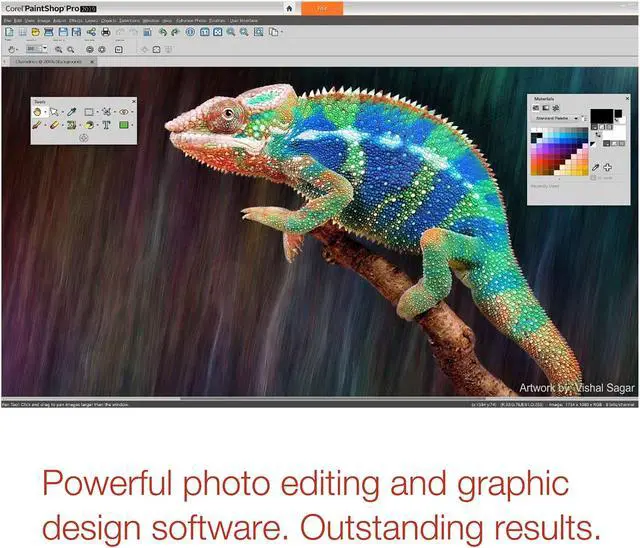Switch Materials to the second tab view
640x548 pixels.
546,108
